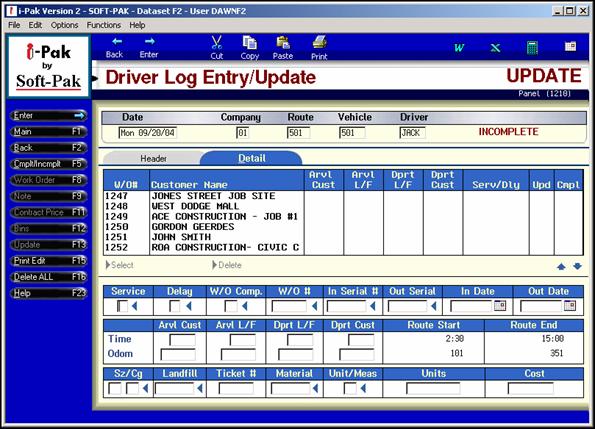Click the page-down arrow below work order list
This screenshot has width=595, height=429.
[x=577, y=267]
